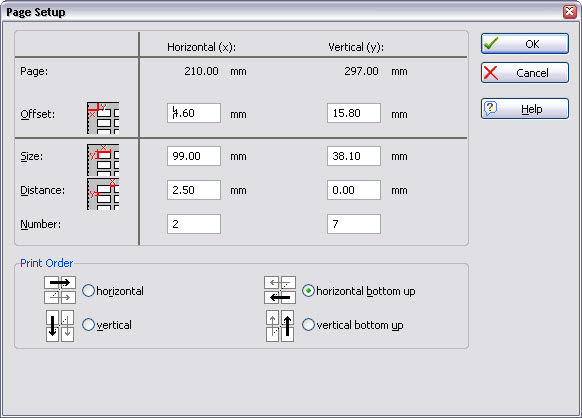Image resolution: width=582 pixels, height=418 pixels.
Task: Click the Offset diagram icon
Action: click(103, 118)
